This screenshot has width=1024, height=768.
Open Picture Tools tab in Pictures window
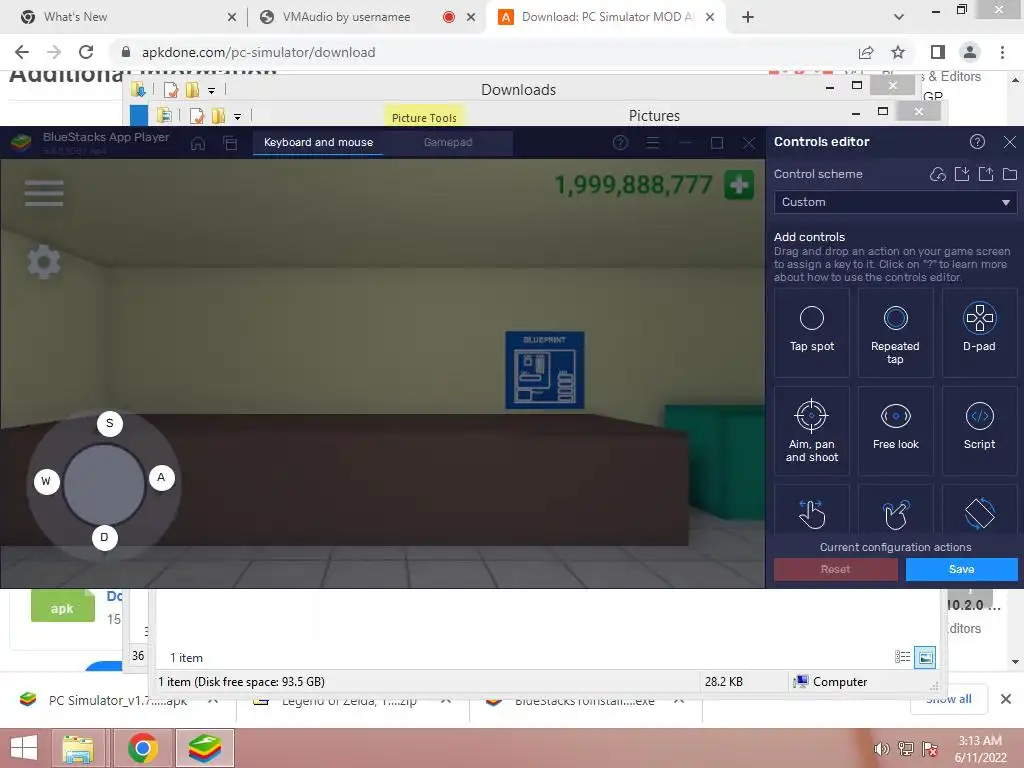424,118
